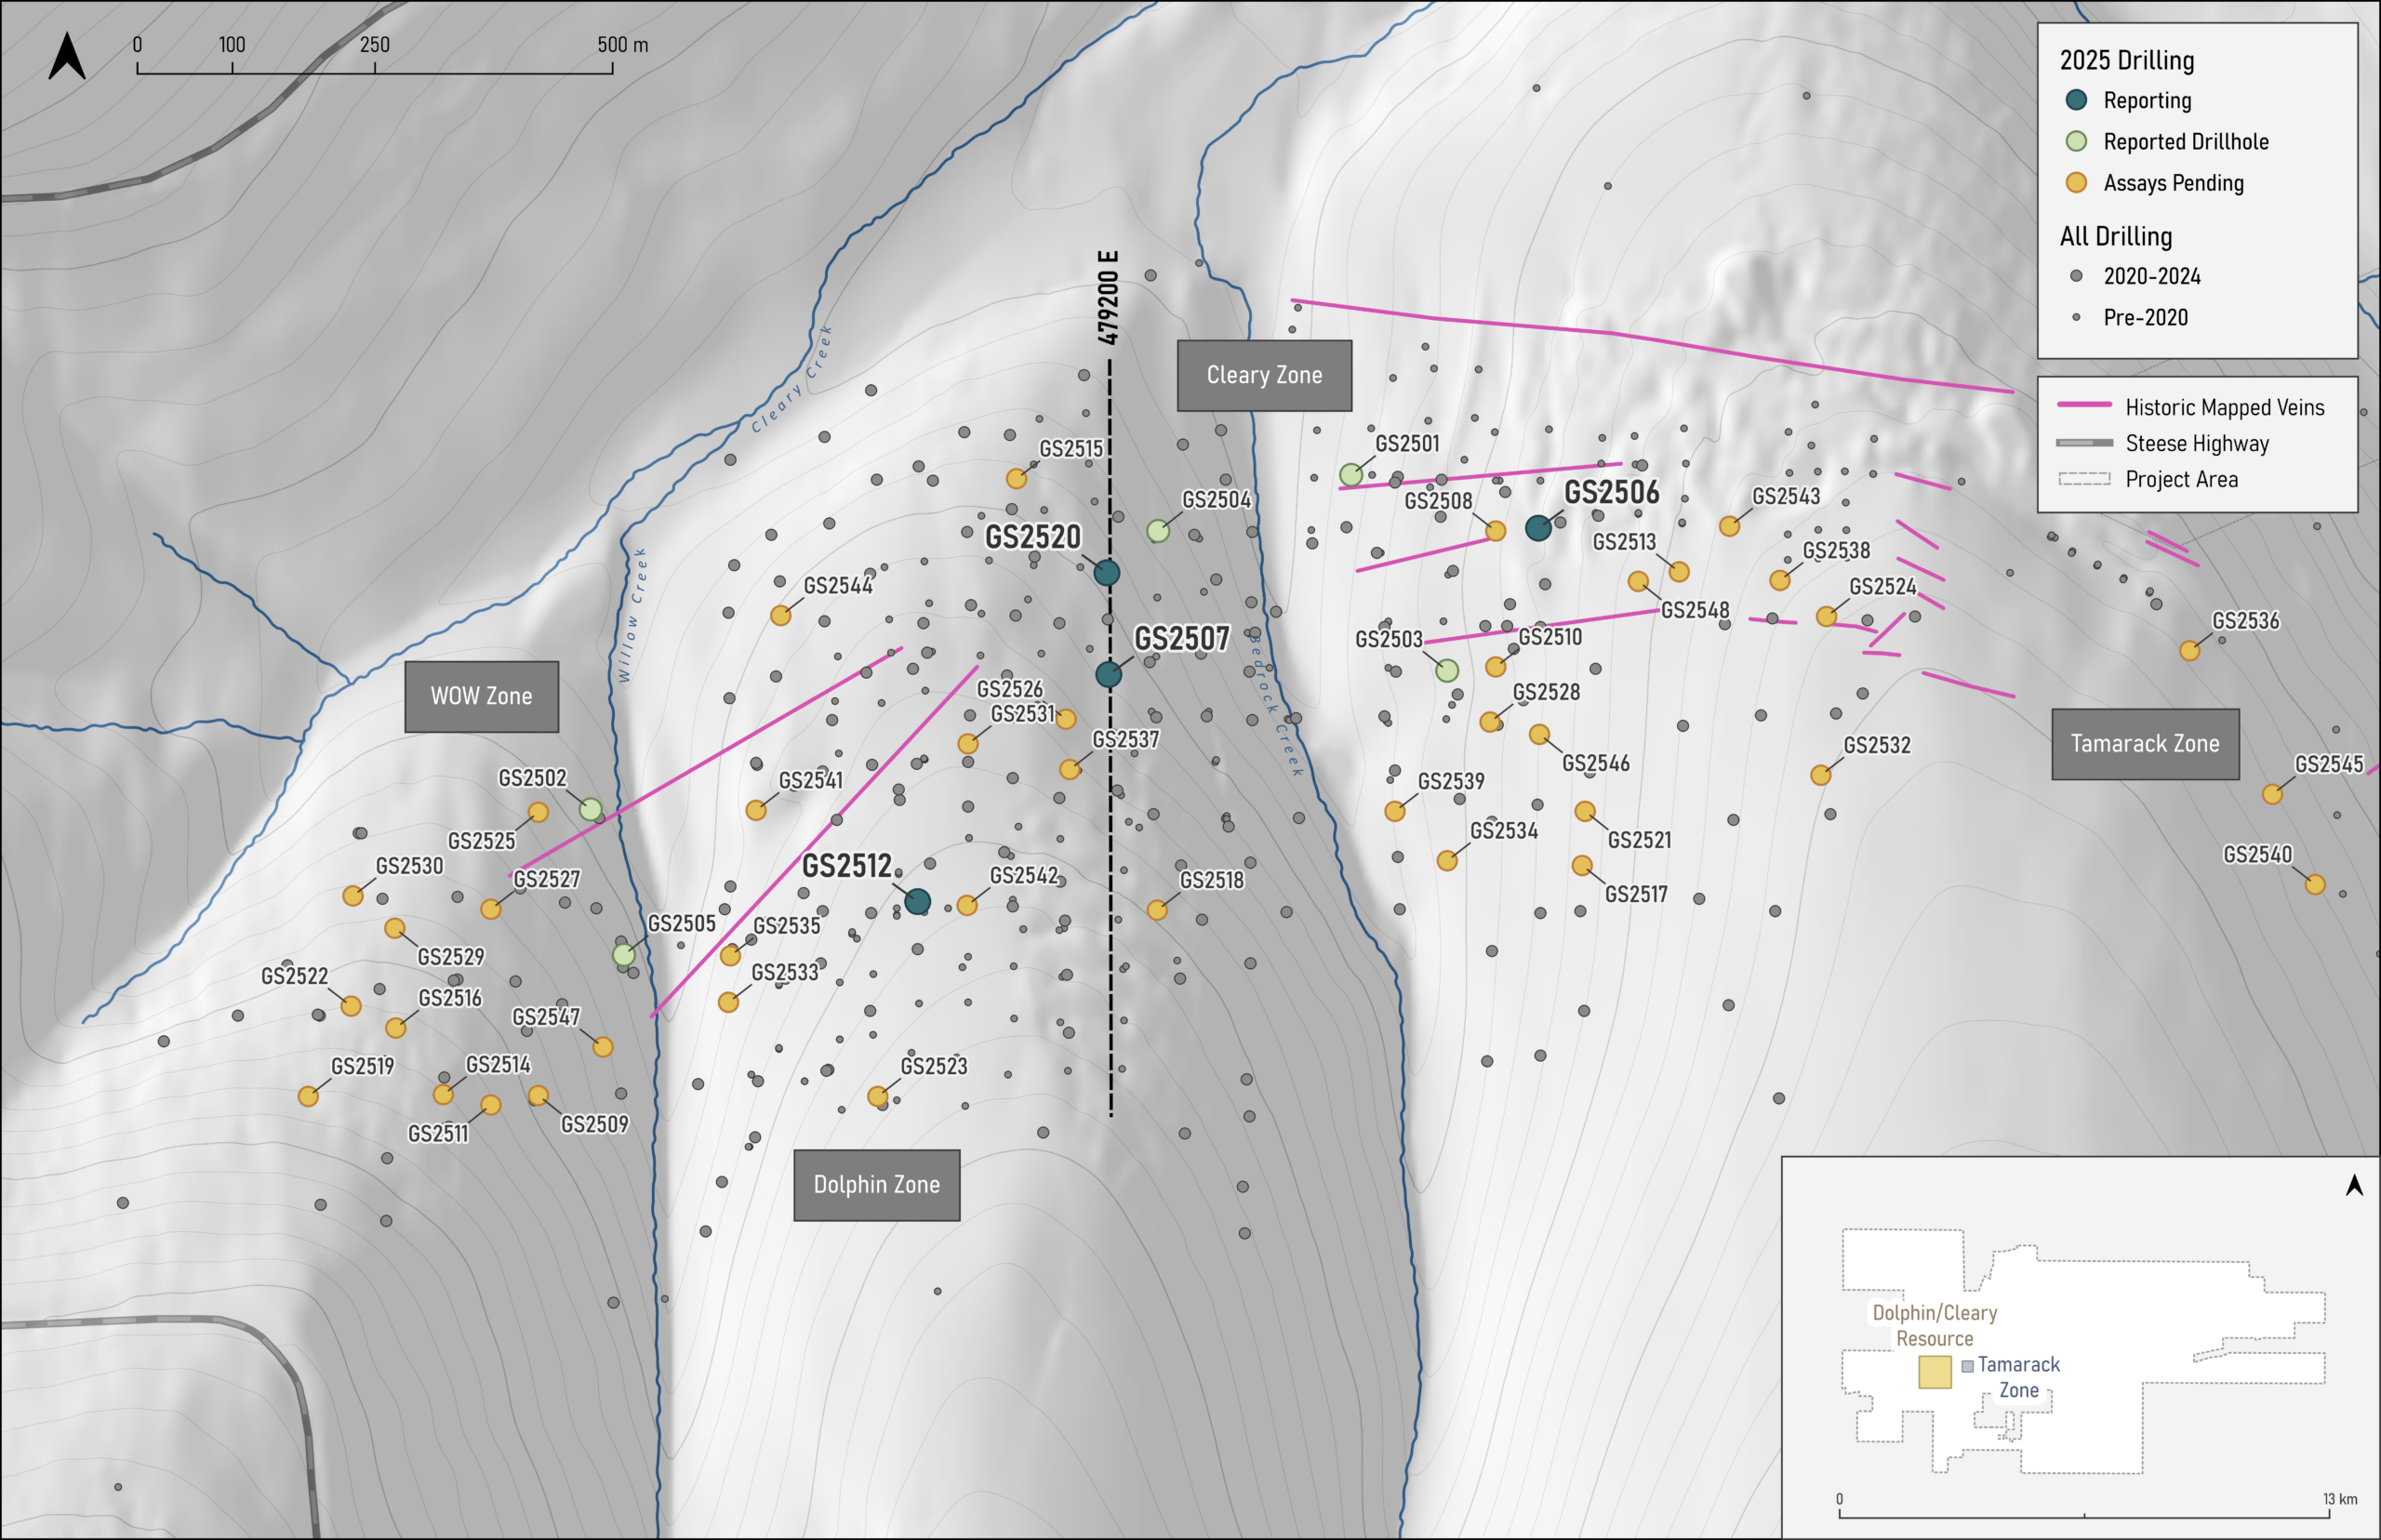This screenshot has width=2381, height=1540.
Task: Click the GS2523 orange drillhole marker
Action: point(878,1096)
